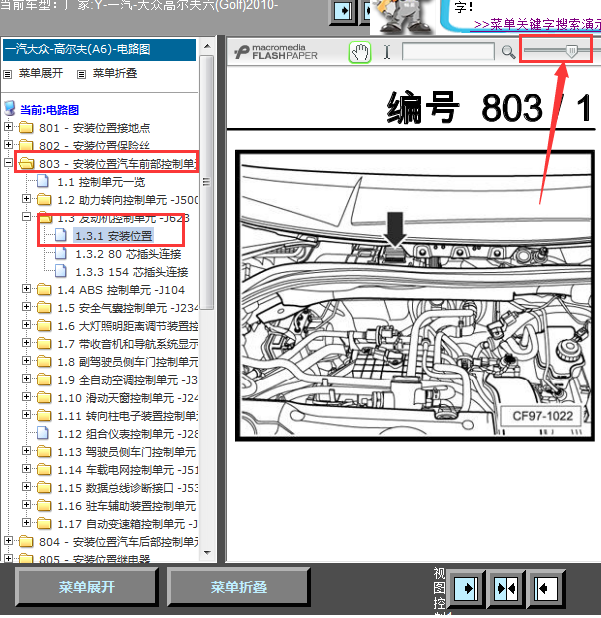Expand the 804 安装位置汽车后部控制单元 node

[x=8, y=541]
